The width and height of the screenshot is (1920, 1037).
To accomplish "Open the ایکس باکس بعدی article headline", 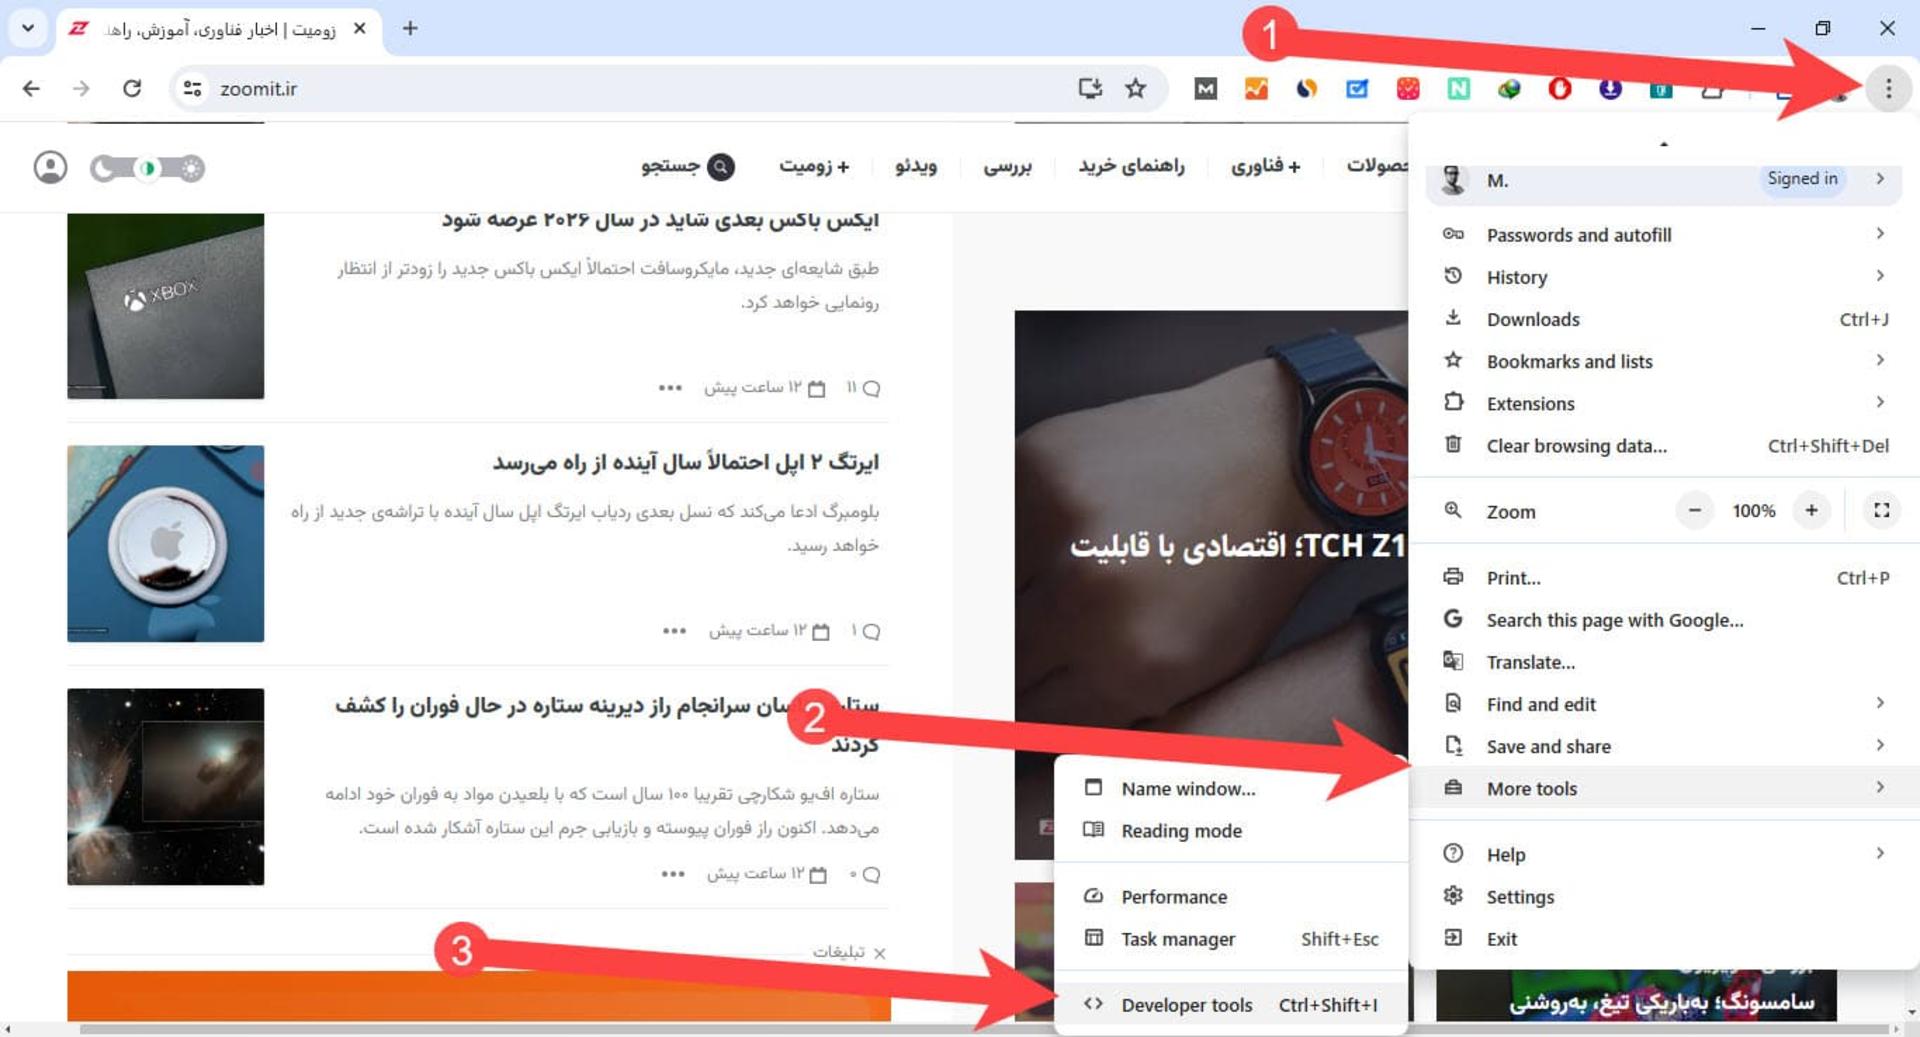I will tap(660, 220).
